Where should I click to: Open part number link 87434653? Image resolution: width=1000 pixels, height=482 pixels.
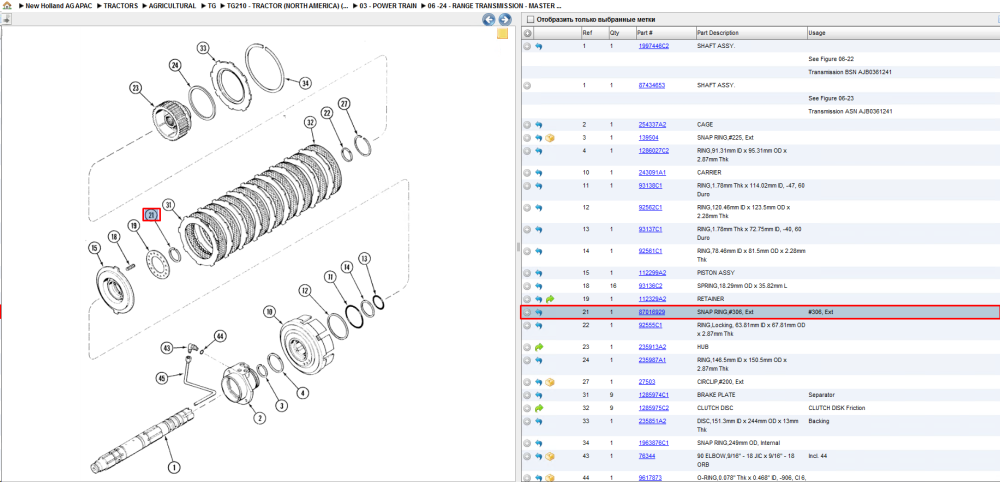coord(652,85)
